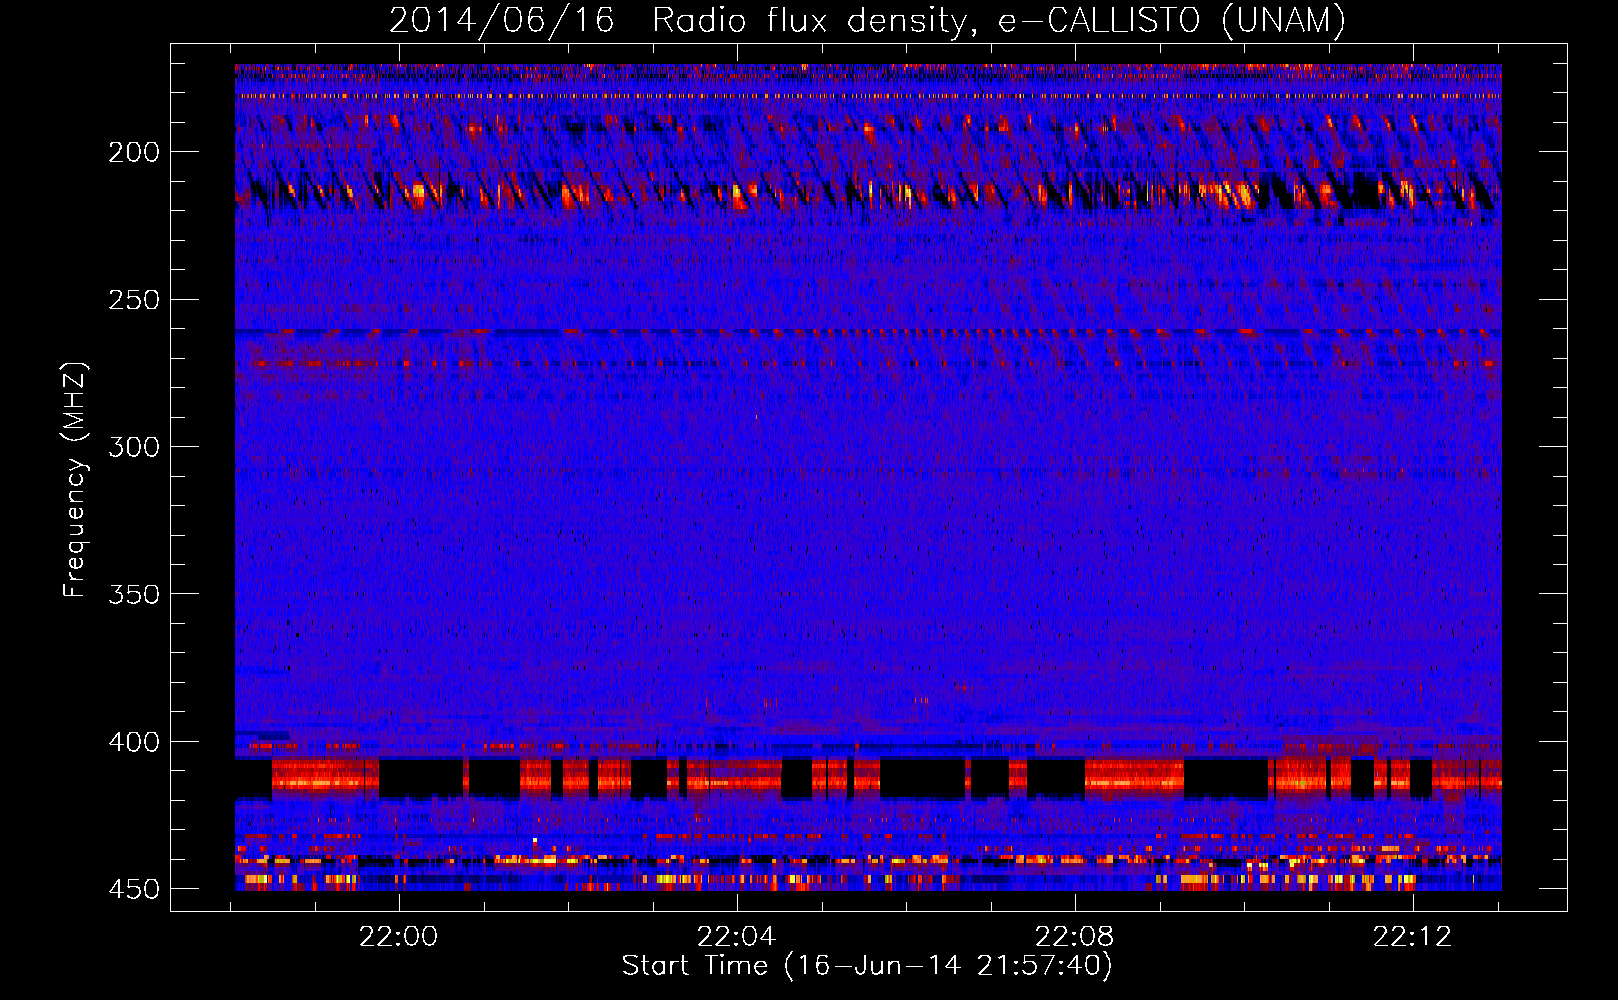Click the '300' frequency tick label
This screenshot has height=1000, width=1618.
pos(134,447)
